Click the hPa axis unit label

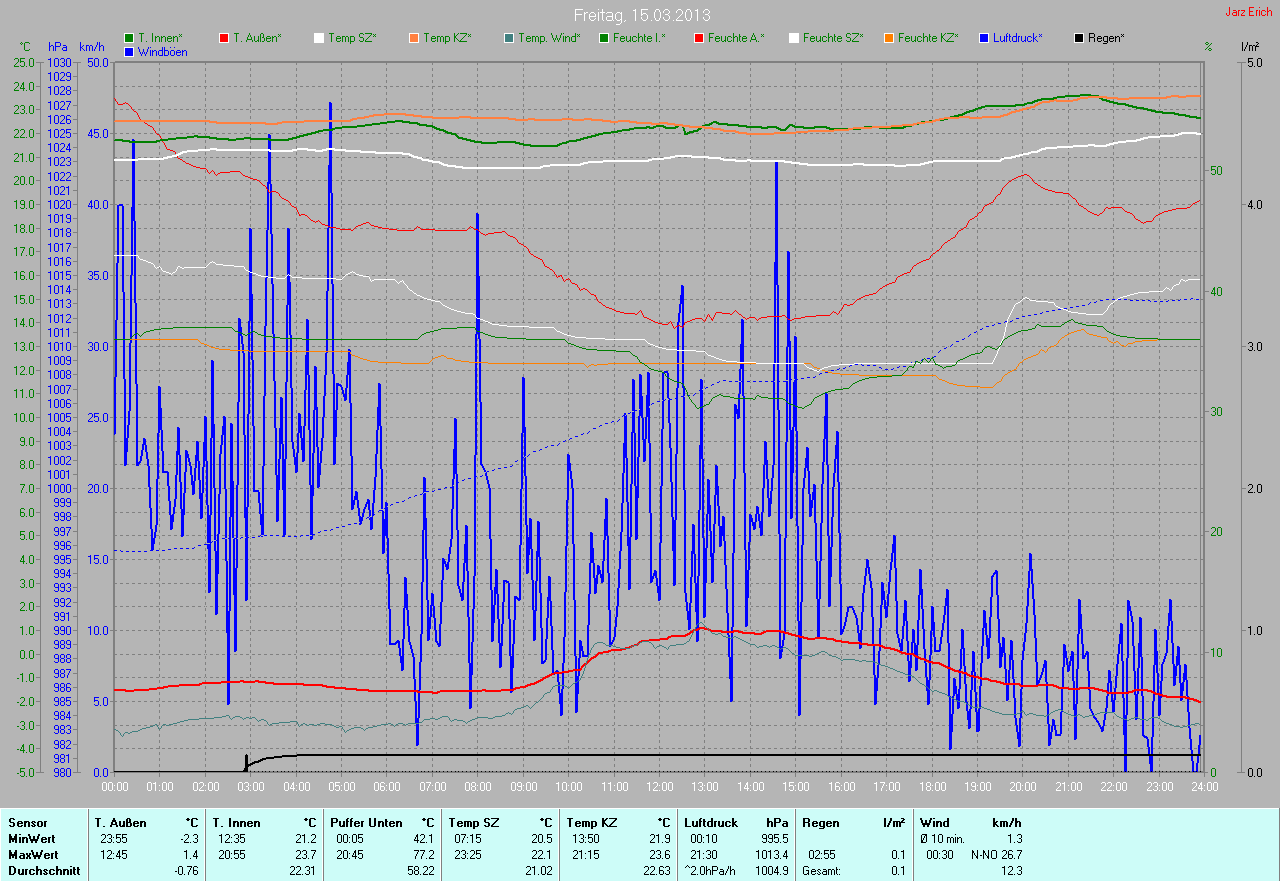point(57,47)
